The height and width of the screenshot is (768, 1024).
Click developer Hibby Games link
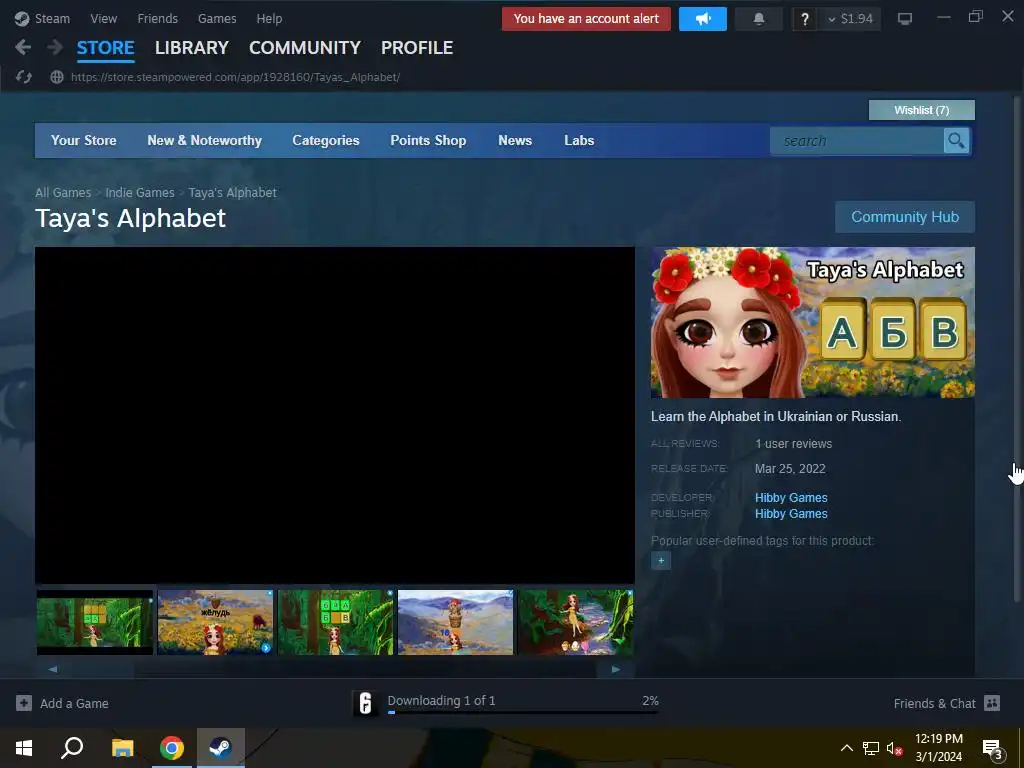point(792,498)
